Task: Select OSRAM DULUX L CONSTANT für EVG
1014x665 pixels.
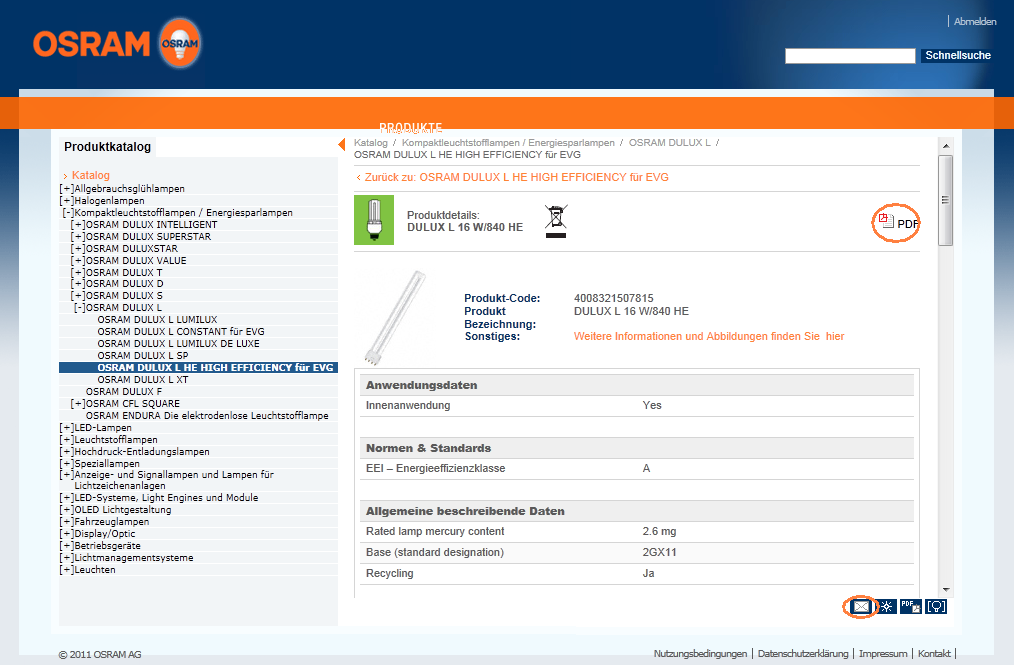Action: 181,332
